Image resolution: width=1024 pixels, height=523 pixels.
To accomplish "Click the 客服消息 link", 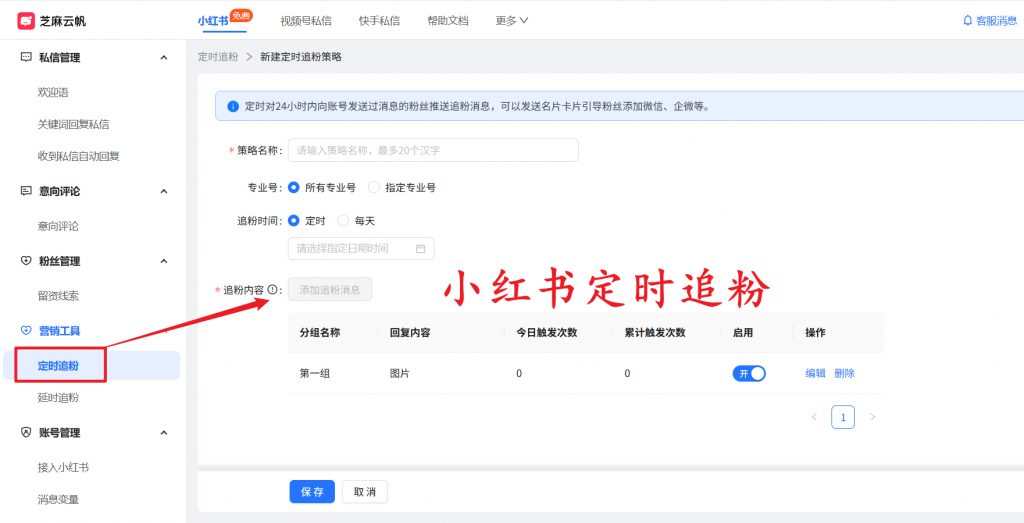I will point(996,21).
